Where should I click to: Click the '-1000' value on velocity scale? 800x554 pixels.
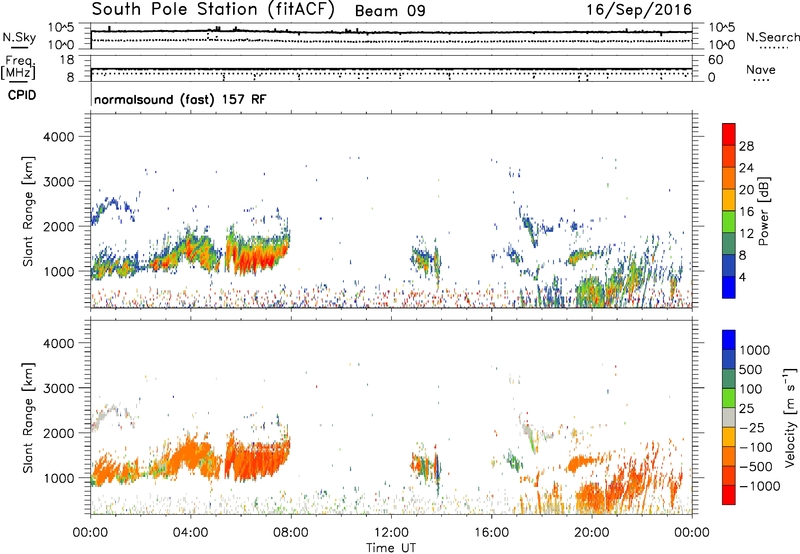point(760,486)
